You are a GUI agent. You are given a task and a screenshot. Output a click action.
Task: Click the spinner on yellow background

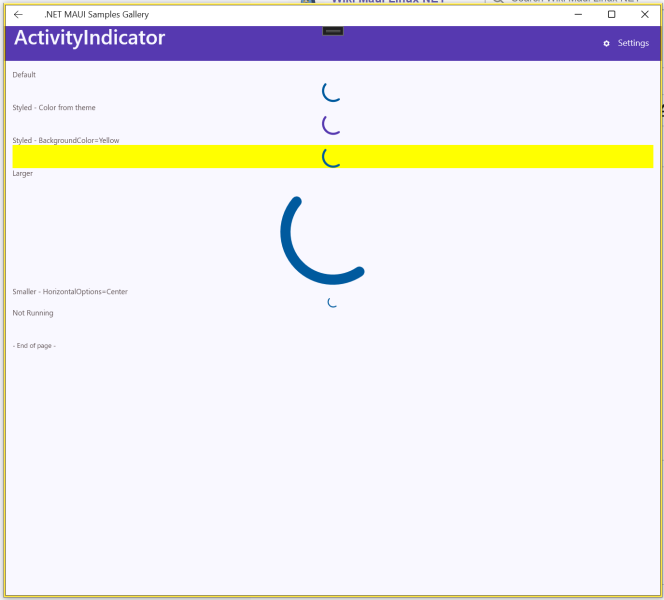click(x=332, y=157)
